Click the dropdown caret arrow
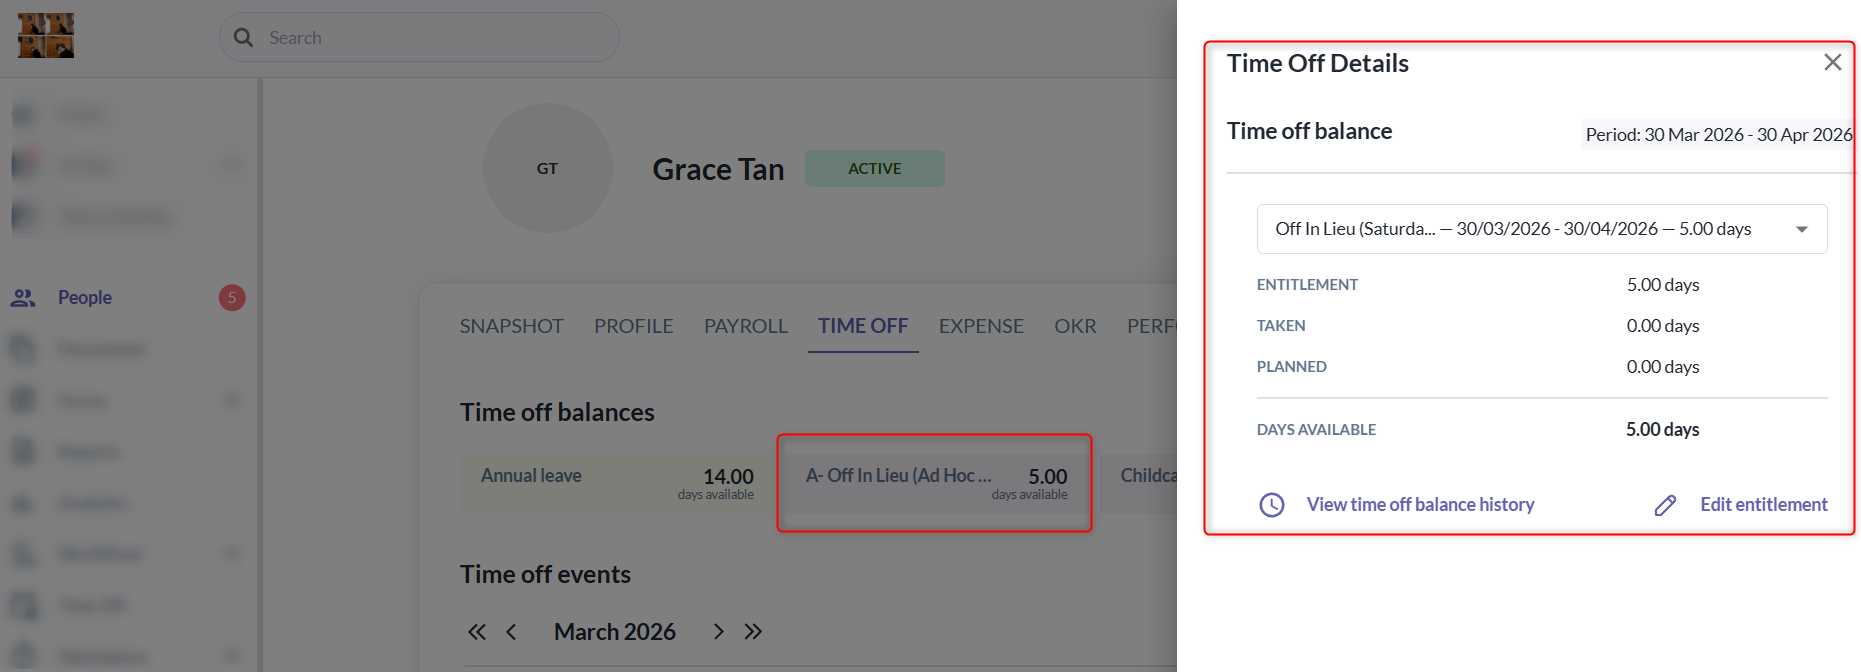Viewport: 1861px width, 672px height. pos(1801,229)
